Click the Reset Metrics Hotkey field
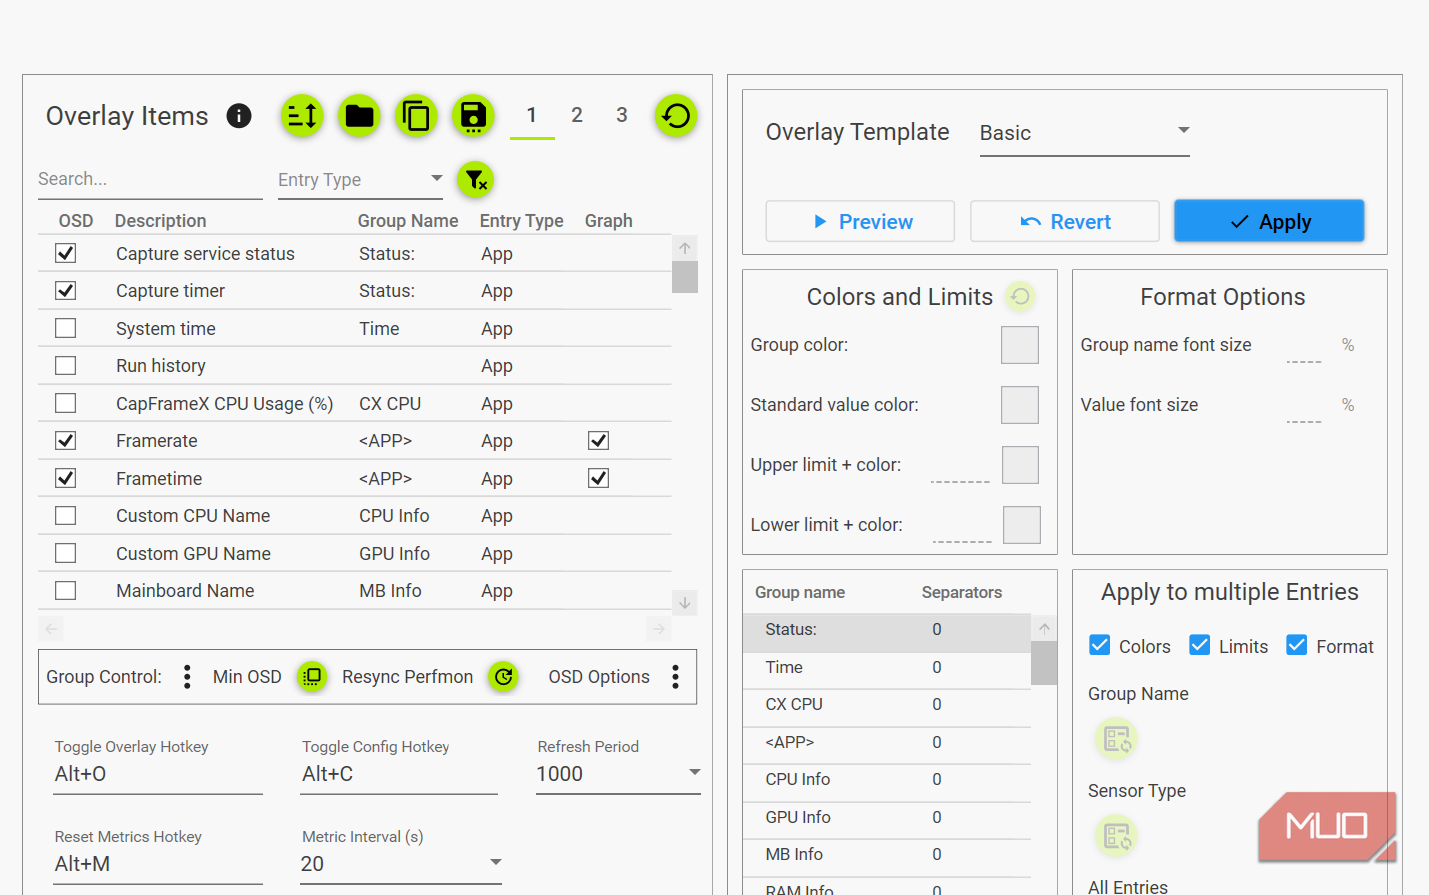Viewport: 1429px width, 895px height. (159, 864)
